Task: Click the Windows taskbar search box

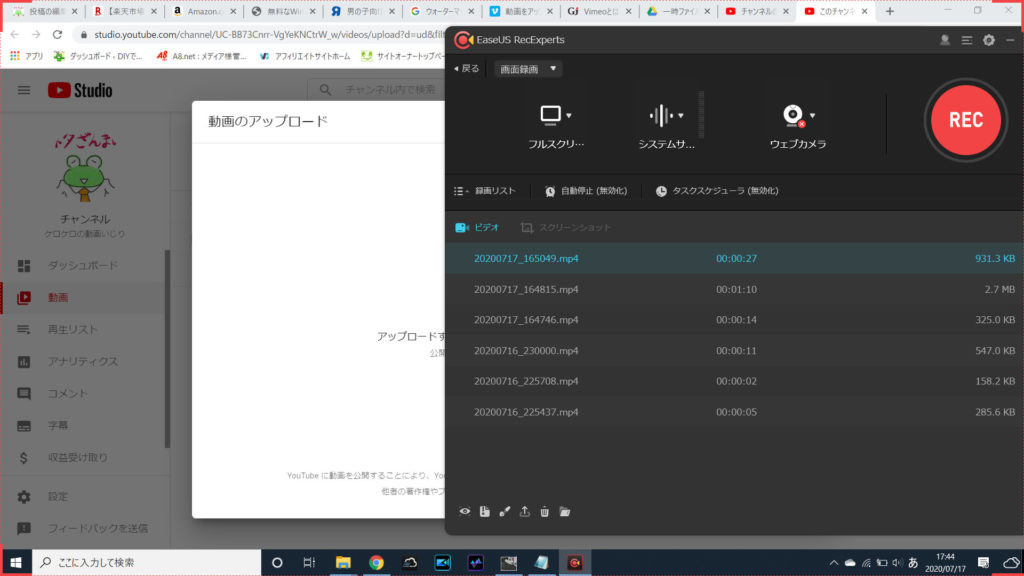Action: (x=146, y=562)
